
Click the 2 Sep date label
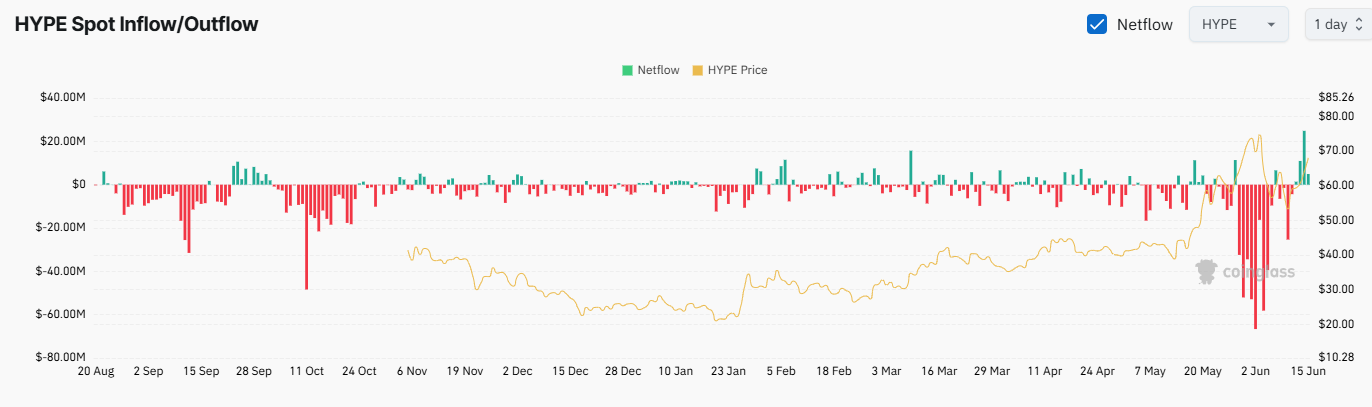point(148,371)
